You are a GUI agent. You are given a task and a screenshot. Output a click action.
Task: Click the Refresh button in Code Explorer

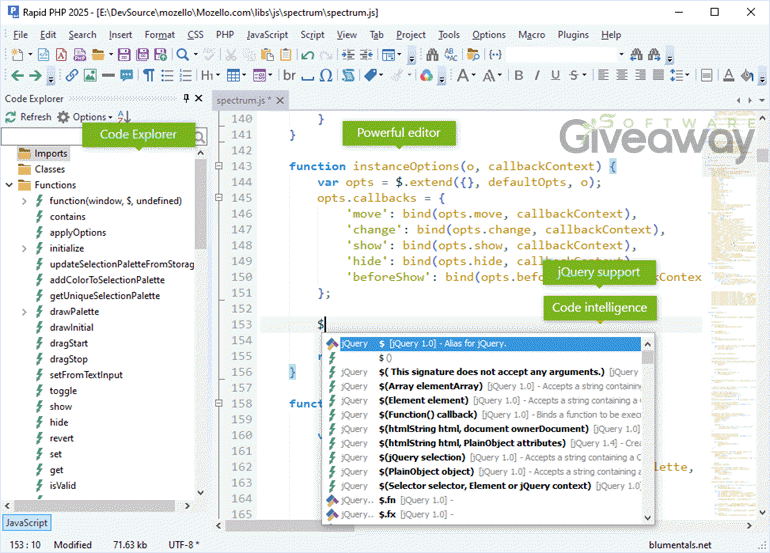[28, 117]
